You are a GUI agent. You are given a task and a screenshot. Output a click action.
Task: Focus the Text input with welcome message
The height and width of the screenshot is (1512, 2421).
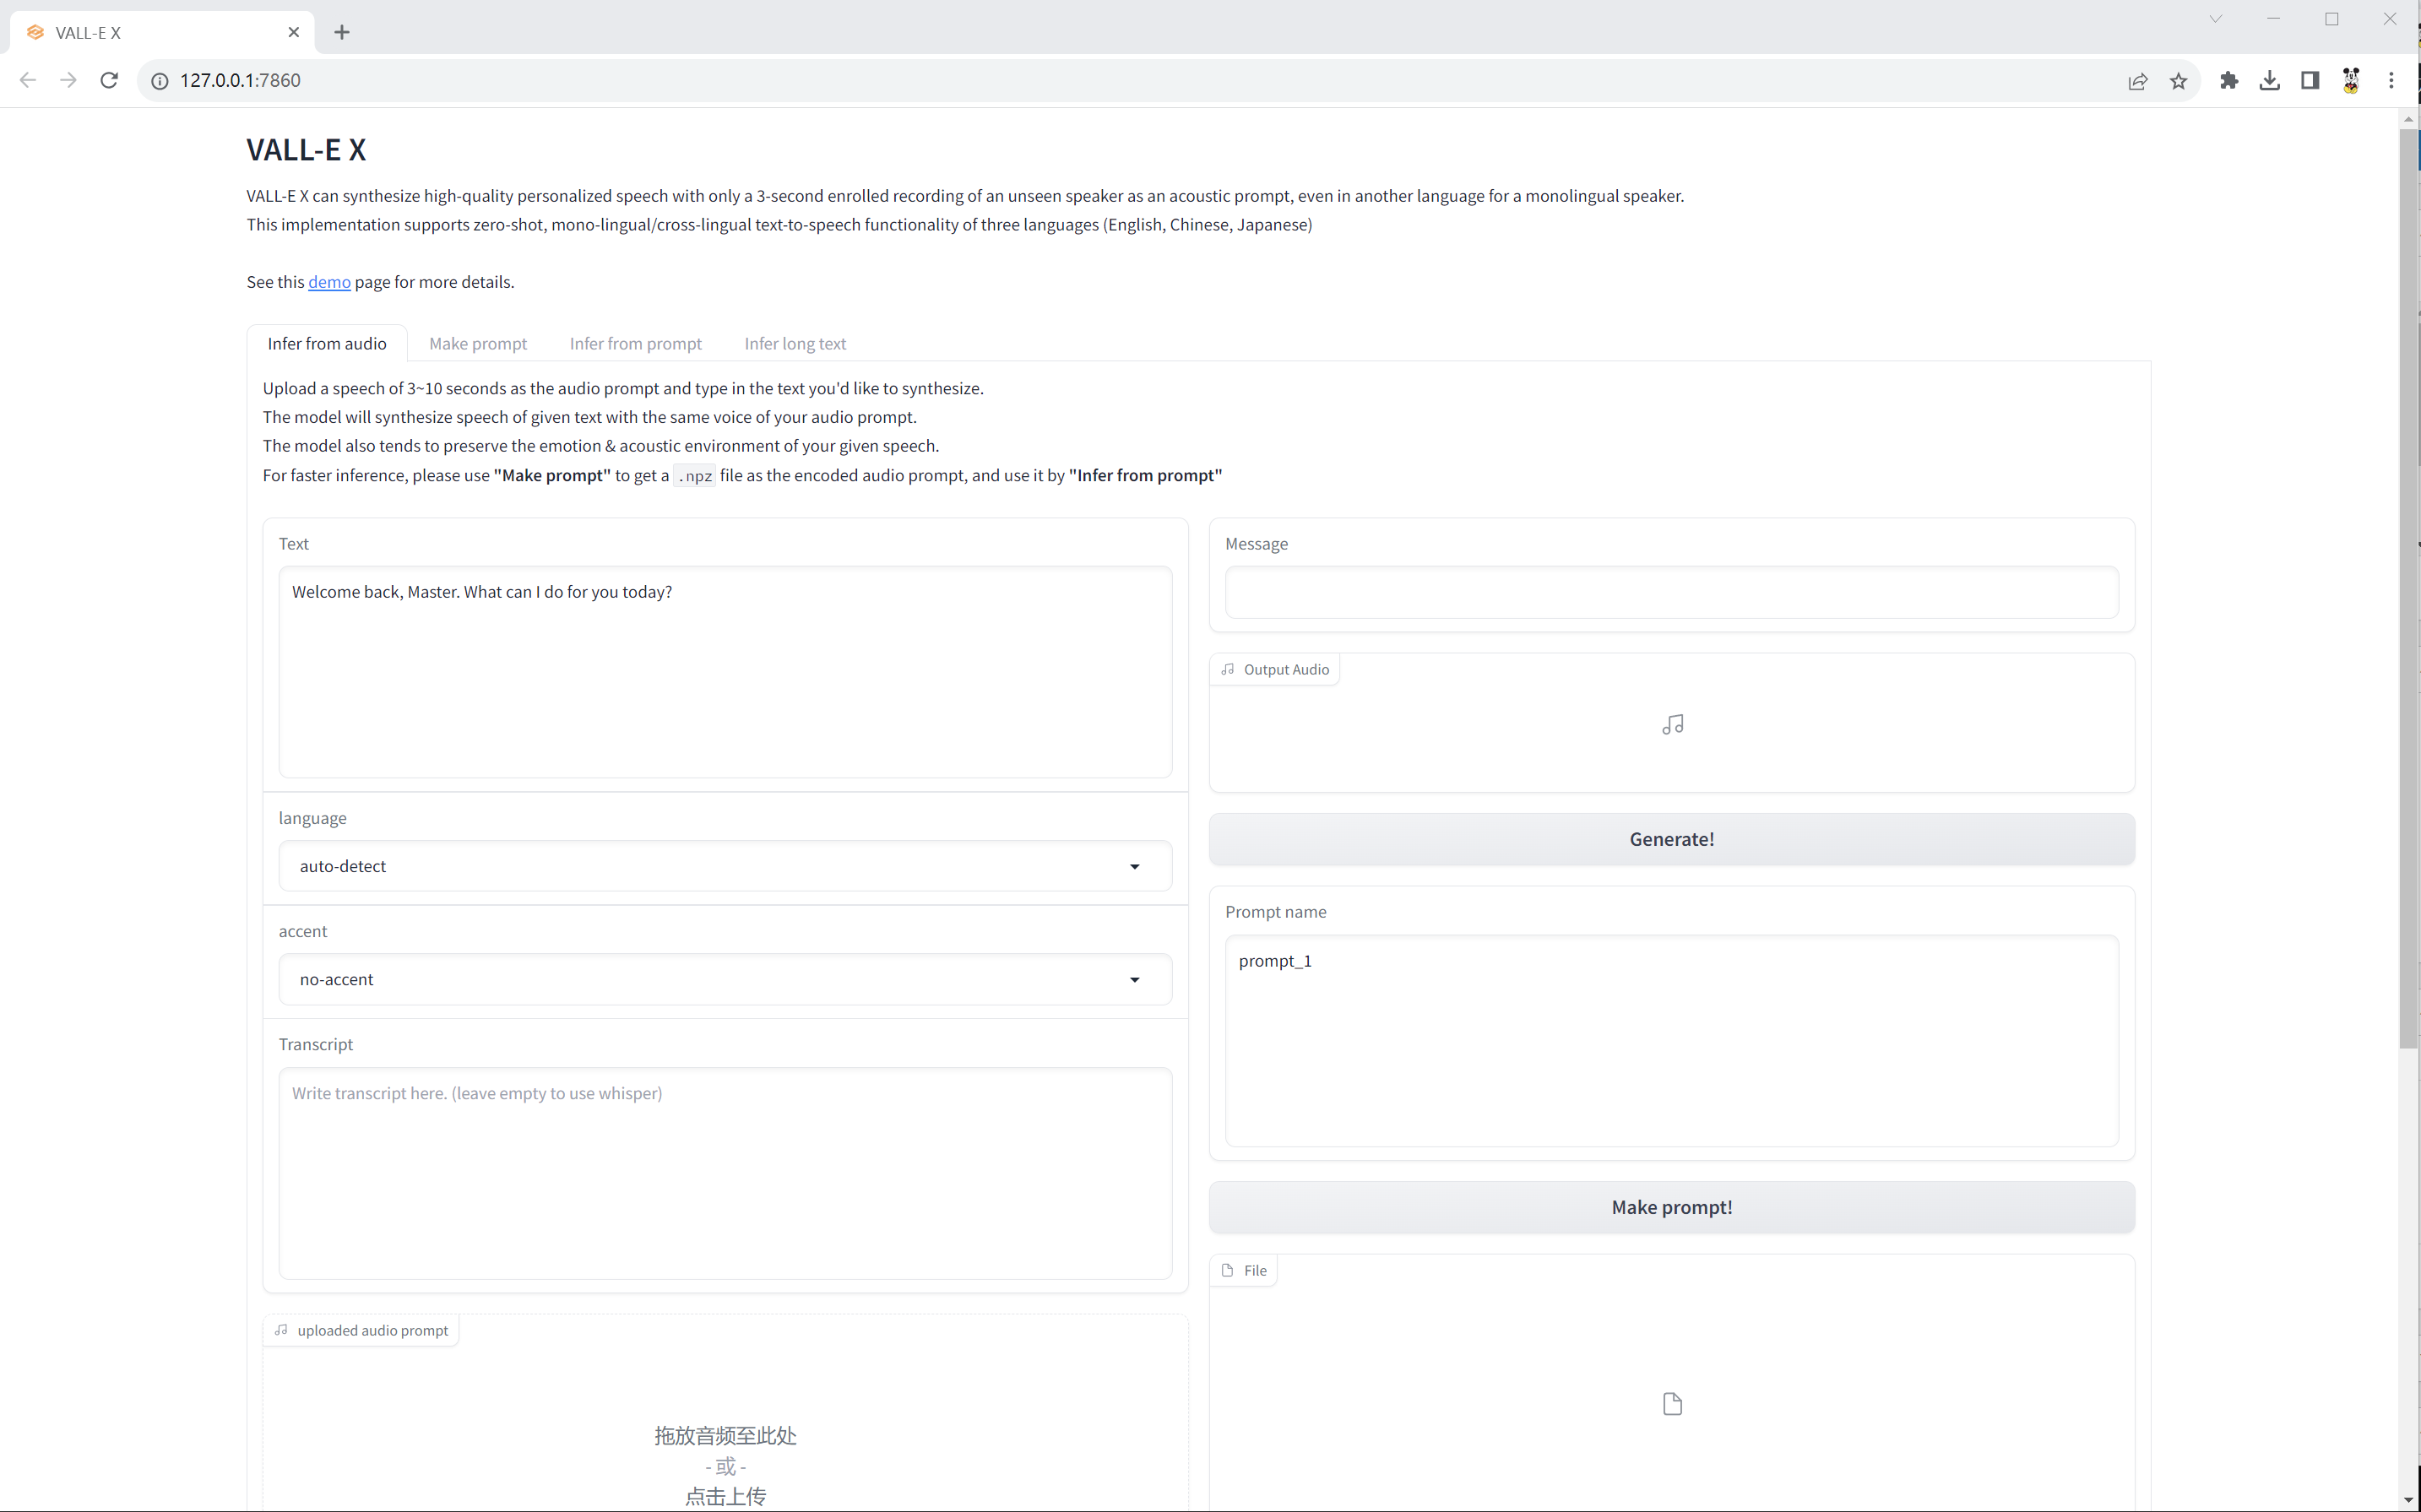(x=725, y=672)
